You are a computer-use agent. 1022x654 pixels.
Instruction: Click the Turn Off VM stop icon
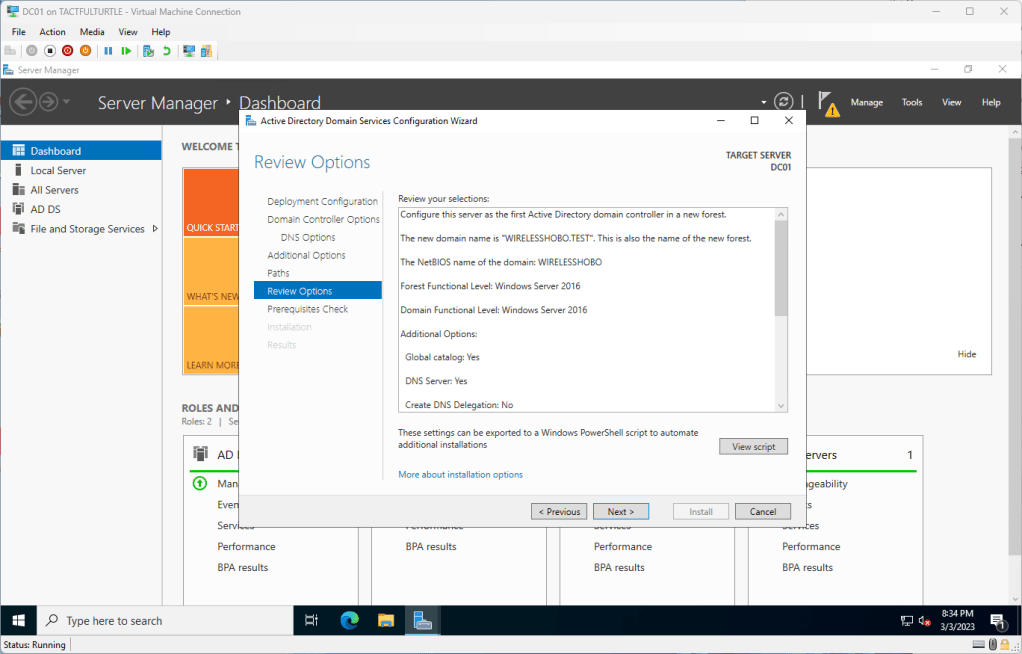[x=50, y=50]
